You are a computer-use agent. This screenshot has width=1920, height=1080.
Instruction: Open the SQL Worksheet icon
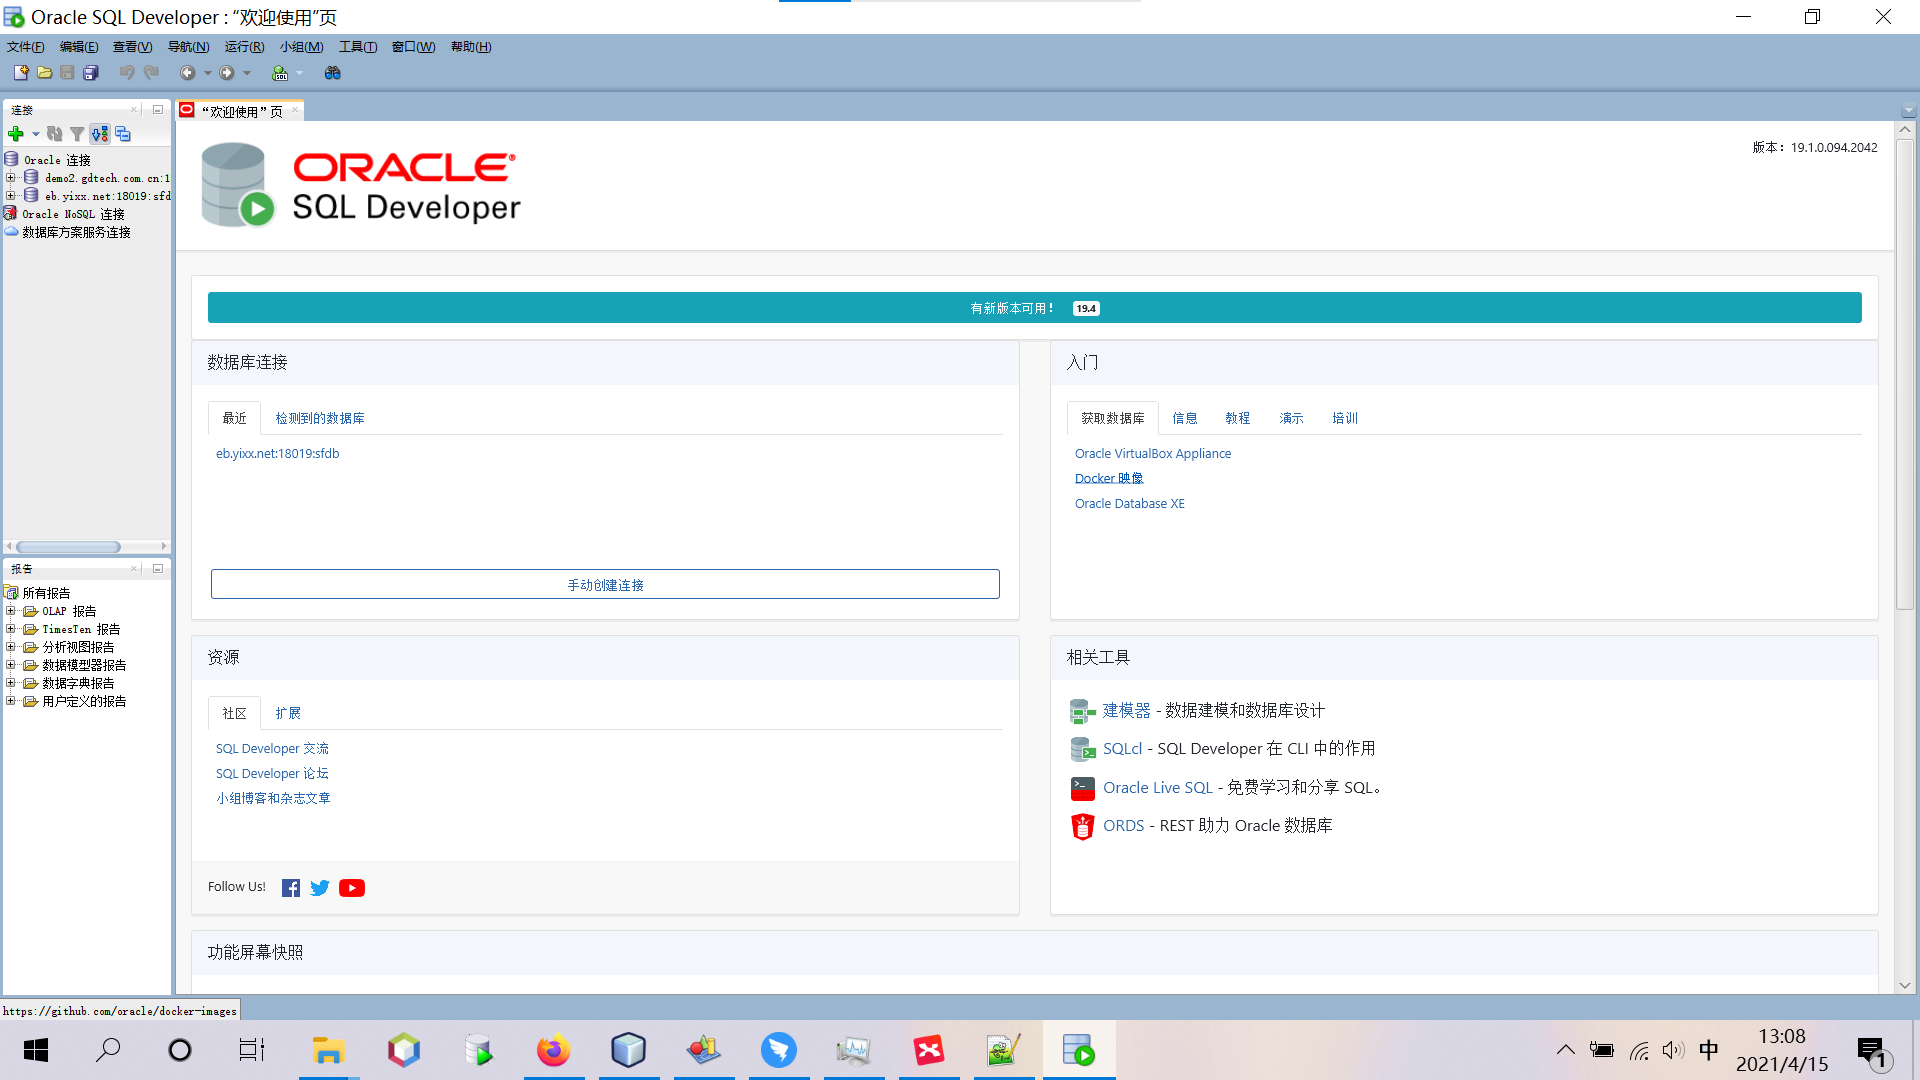point(280,73)
